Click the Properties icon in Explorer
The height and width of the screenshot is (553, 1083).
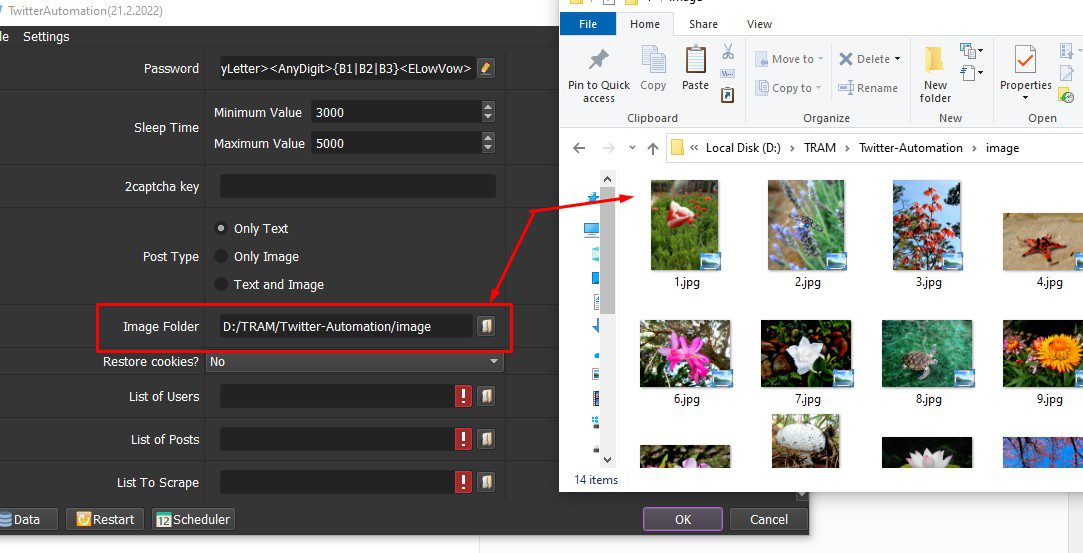(1025, 60)
